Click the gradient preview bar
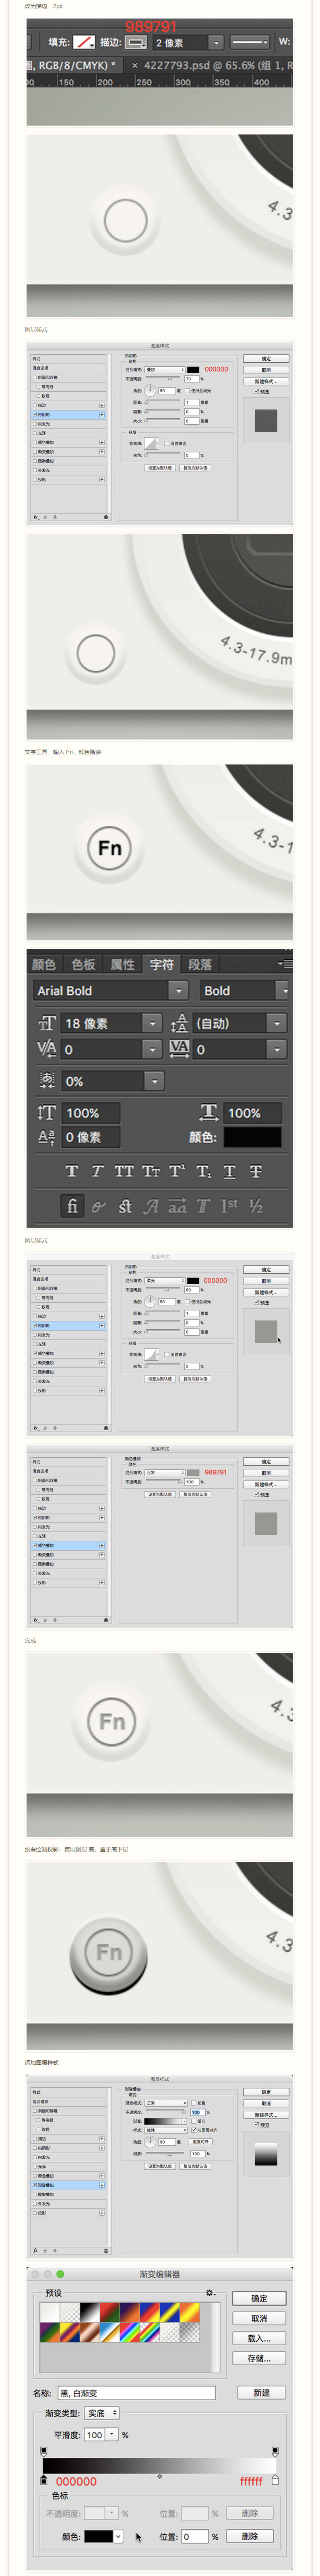 tap(159, 2466)
